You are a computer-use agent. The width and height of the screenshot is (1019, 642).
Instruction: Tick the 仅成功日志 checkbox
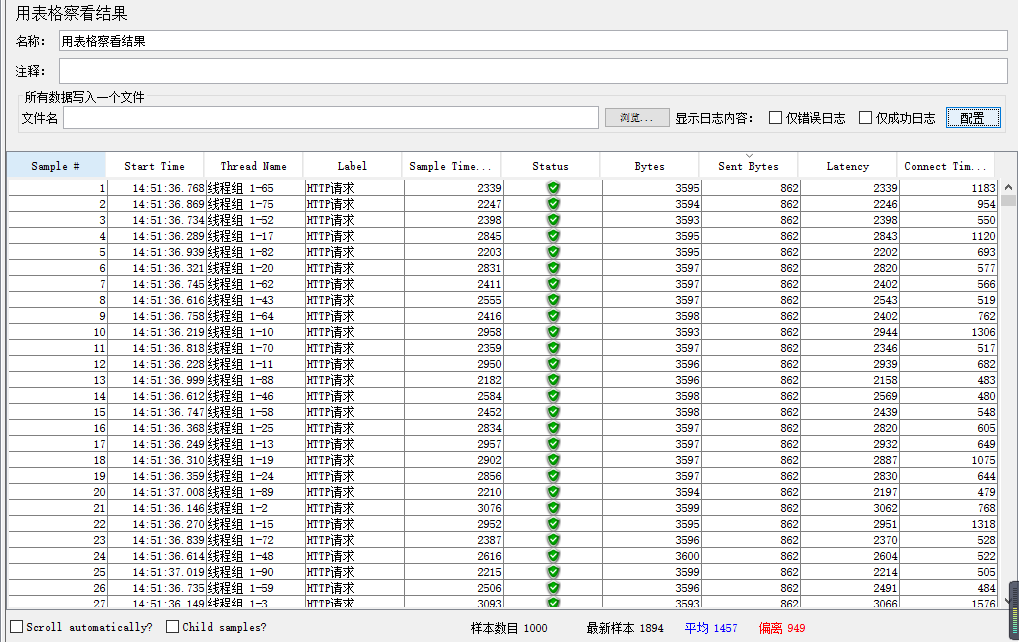click(865, 118)
